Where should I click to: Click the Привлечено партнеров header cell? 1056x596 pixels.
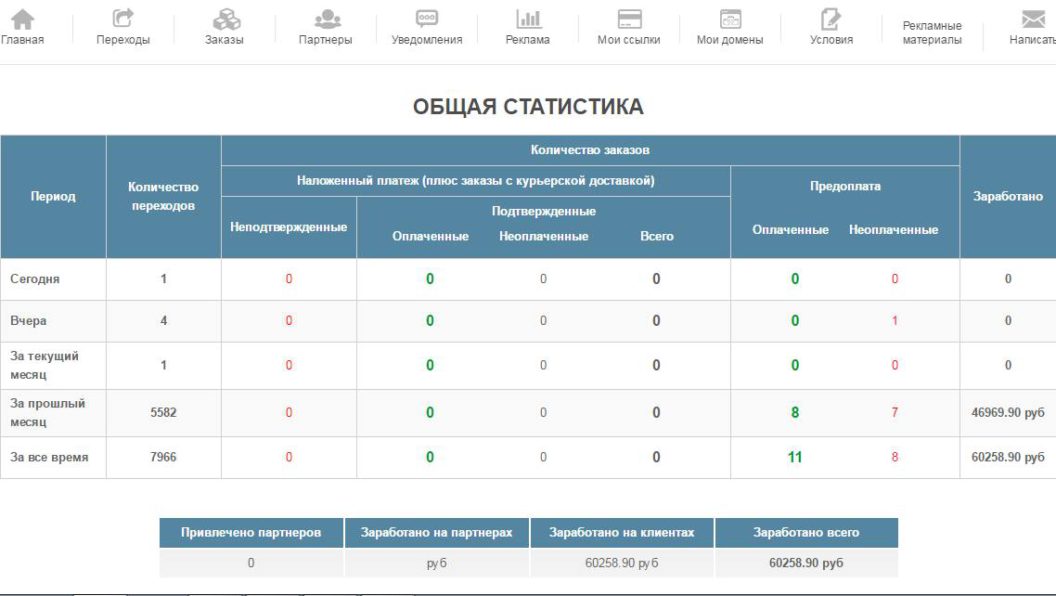click(x=251, y=533)
